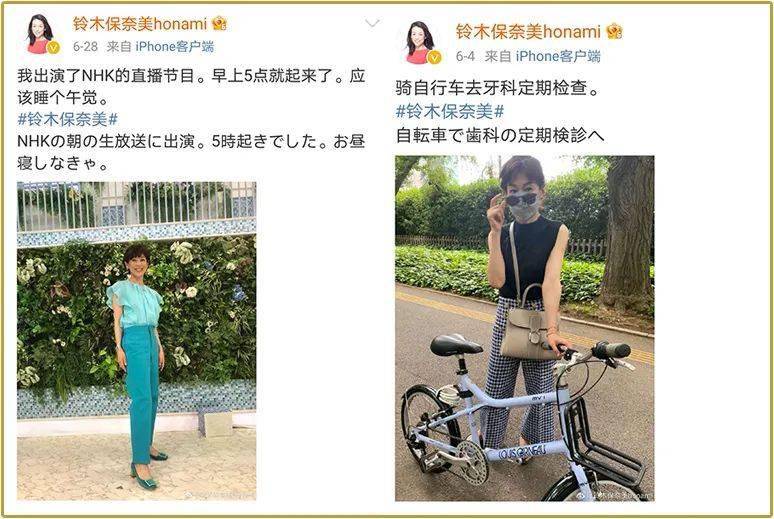Image resolution: width=774 pixels, height=519 pixels.
Task: Click the Japanese text 自転車で歯科の定期検診へ
Action: point(500,135)
